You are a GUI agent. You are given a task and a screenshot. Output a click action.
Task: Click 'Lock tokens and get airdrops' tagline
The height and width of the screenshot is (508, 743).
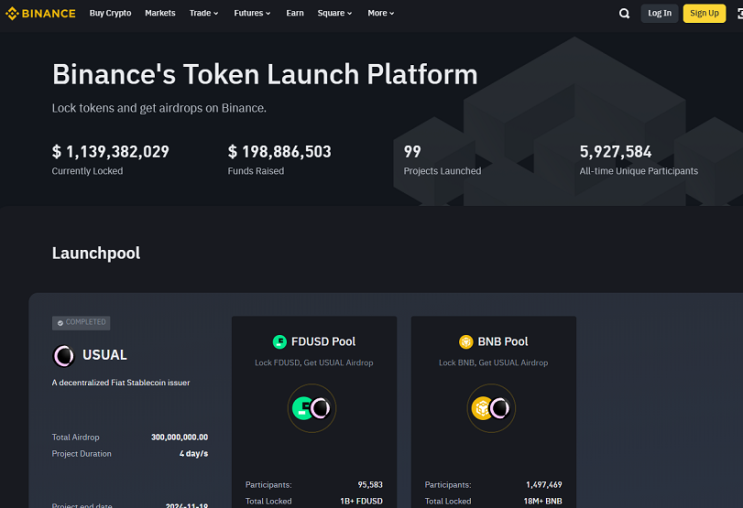(159, 109)
